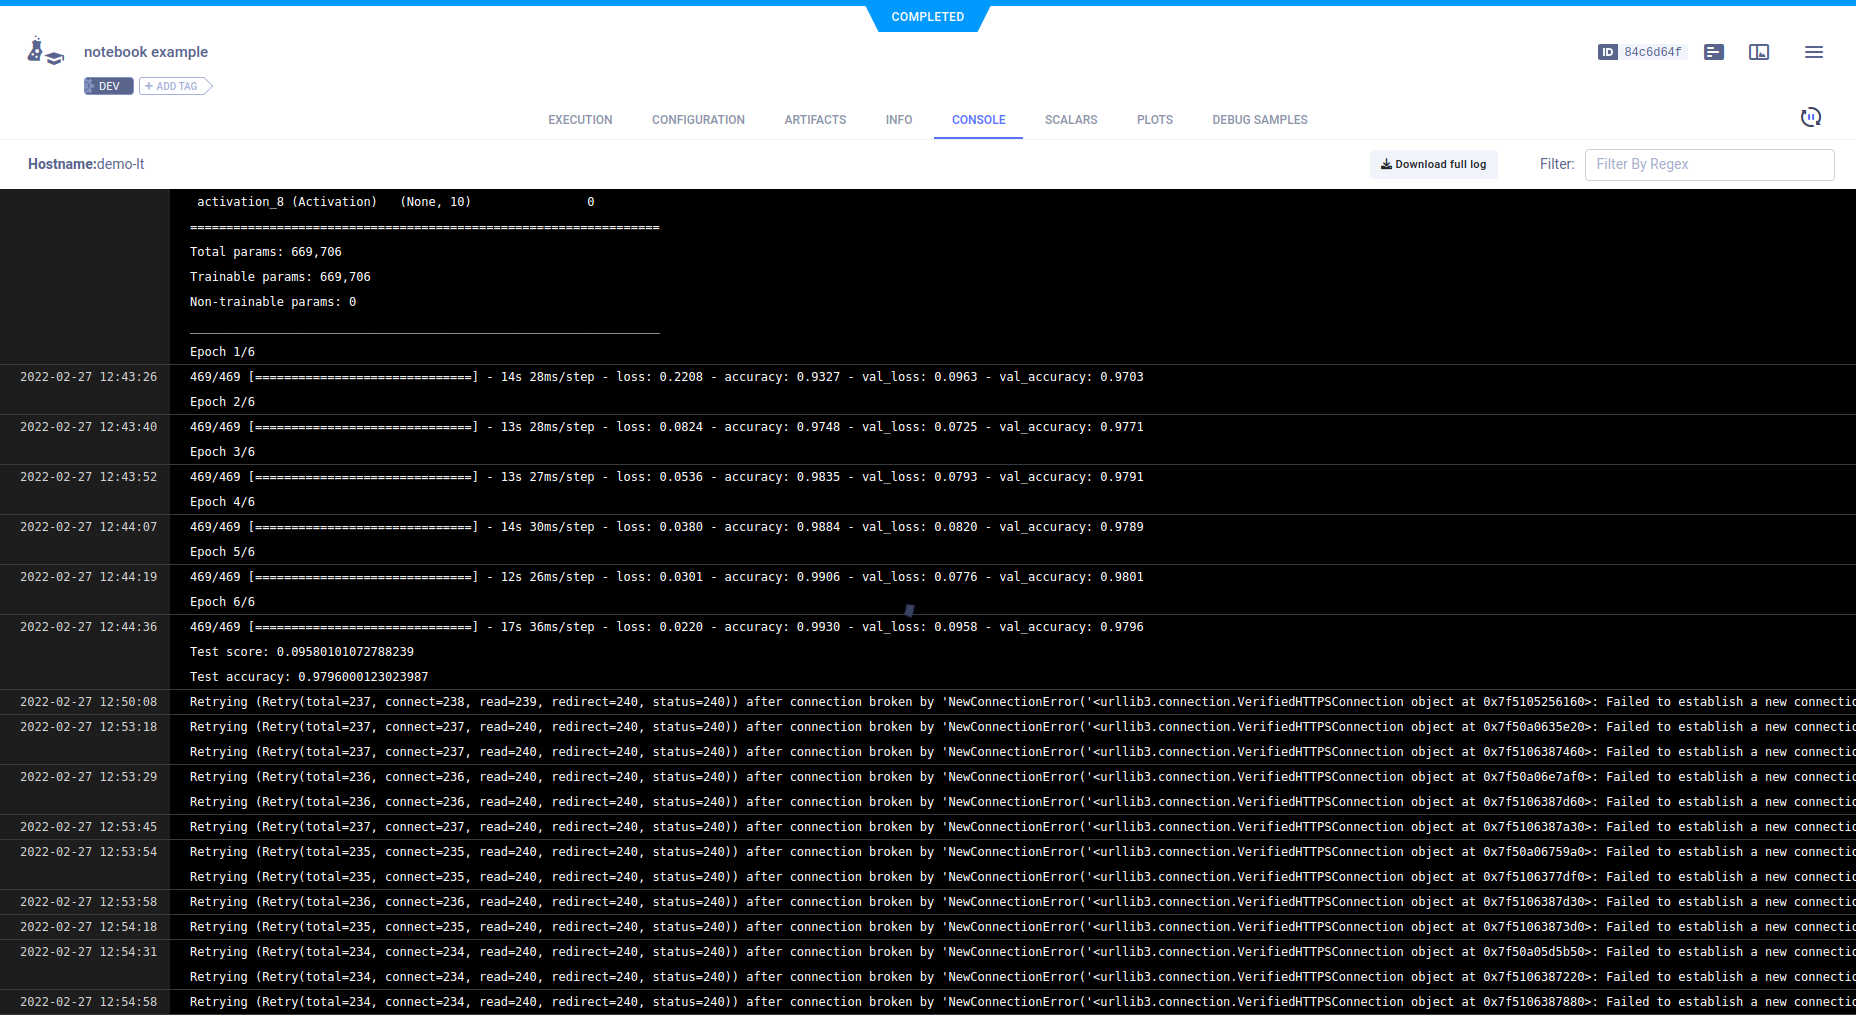Switch to the Configuration tab
The width and height of the screenshot is (1856, 1016).
(x=698, y=120)
